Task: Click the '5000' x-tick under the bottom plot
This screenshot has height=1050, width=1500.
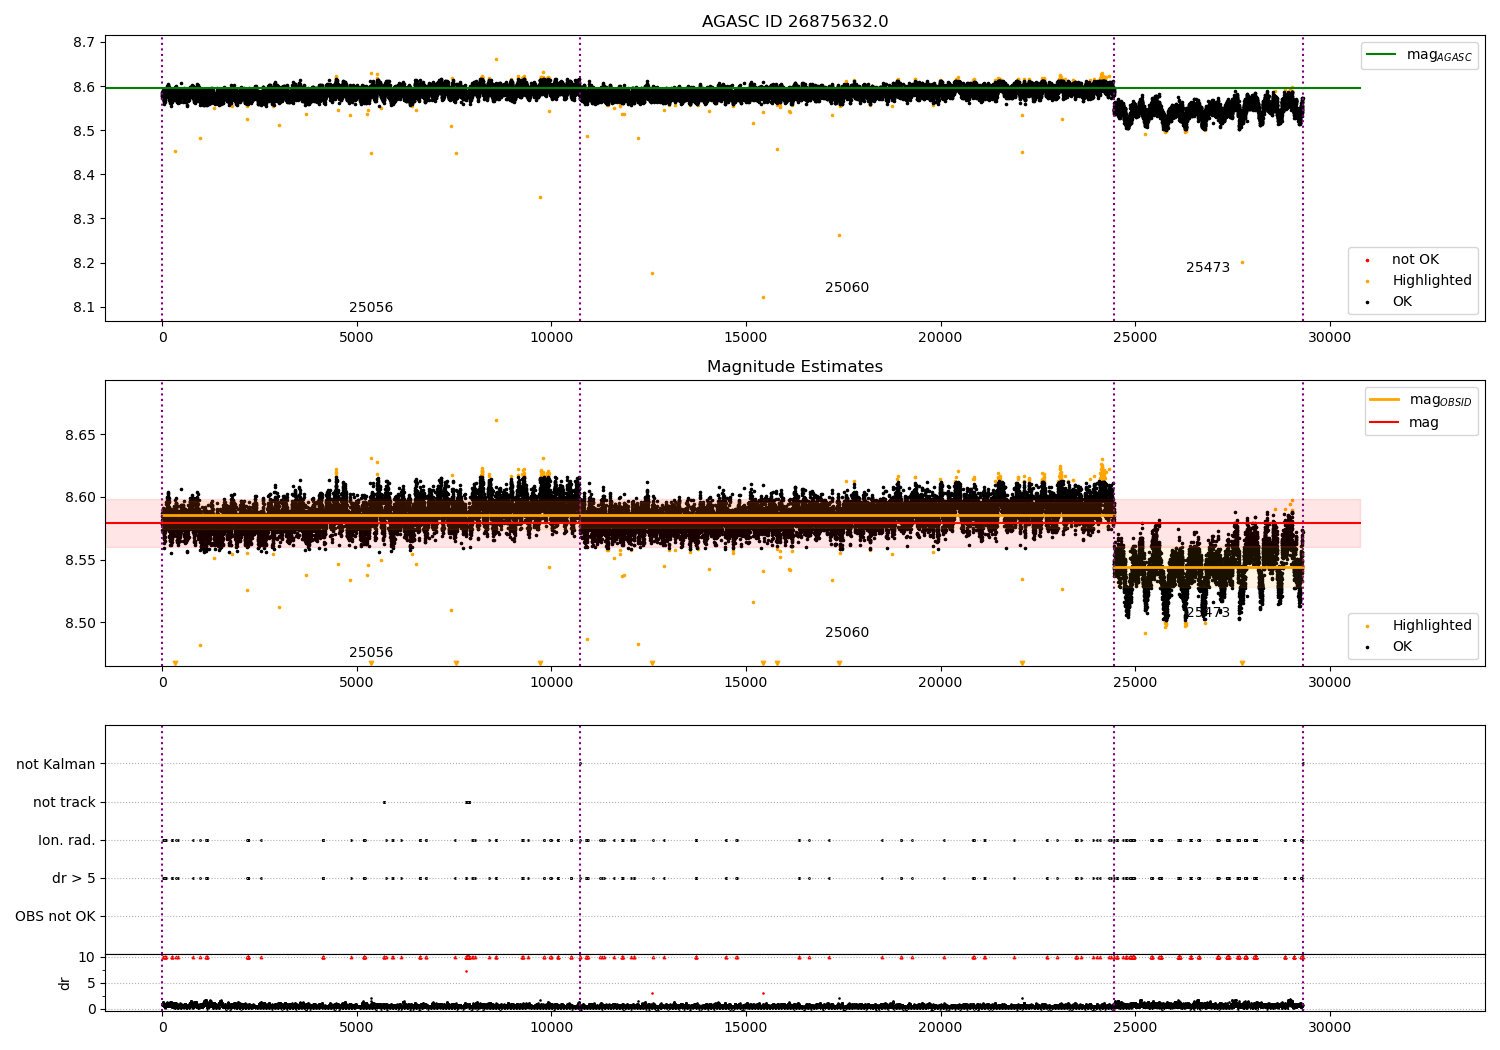Action: [357, 1027]
